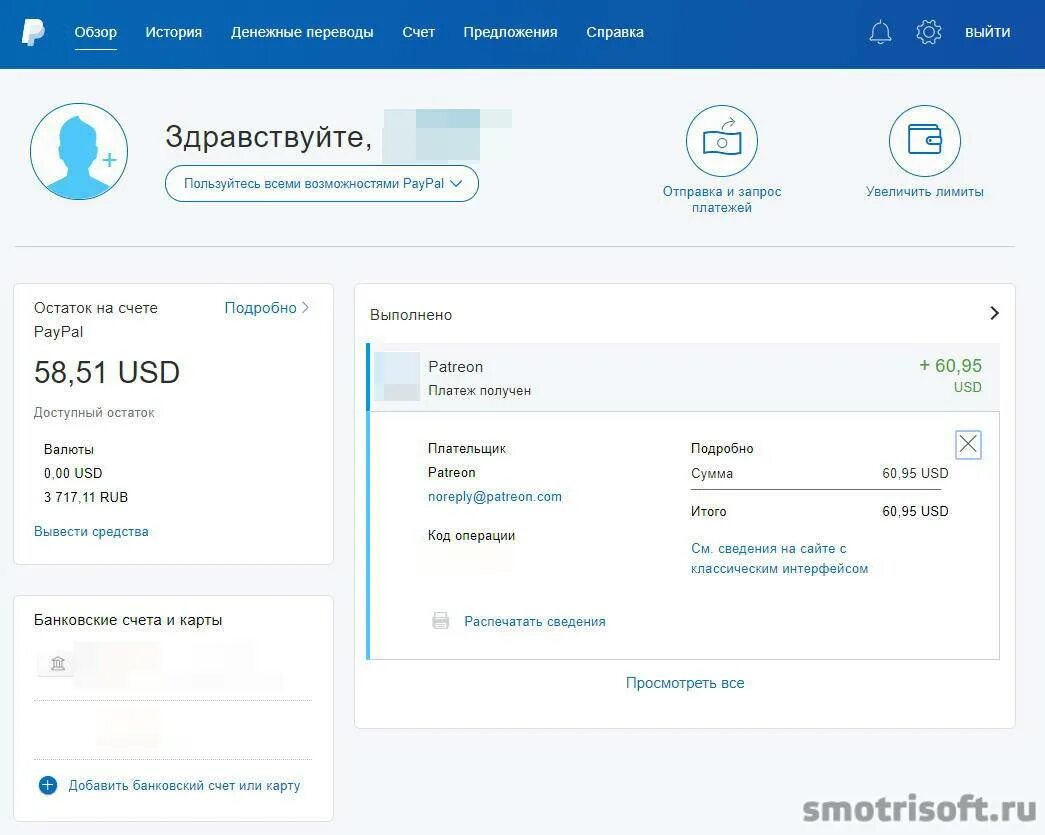The height and width of the screenshot is (835, 1045).
Task: Open the Справка tab
Action: (615, 32)
